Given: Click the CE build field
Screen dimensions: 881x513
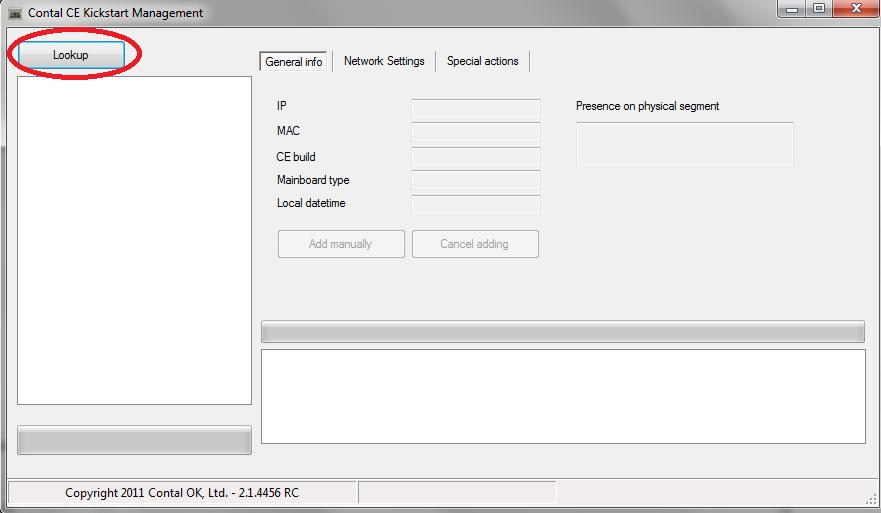Looking at the screenshot, I should 476,156.
